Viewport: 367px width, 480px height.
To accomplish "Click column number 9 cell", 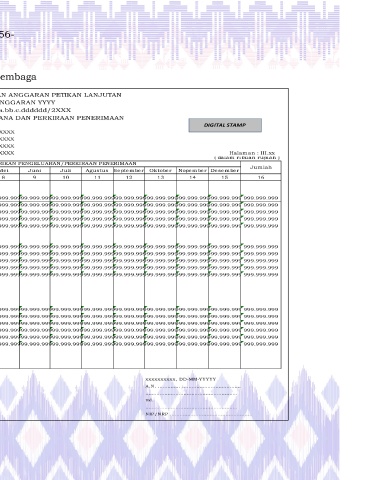I will [x=35, y=177].
